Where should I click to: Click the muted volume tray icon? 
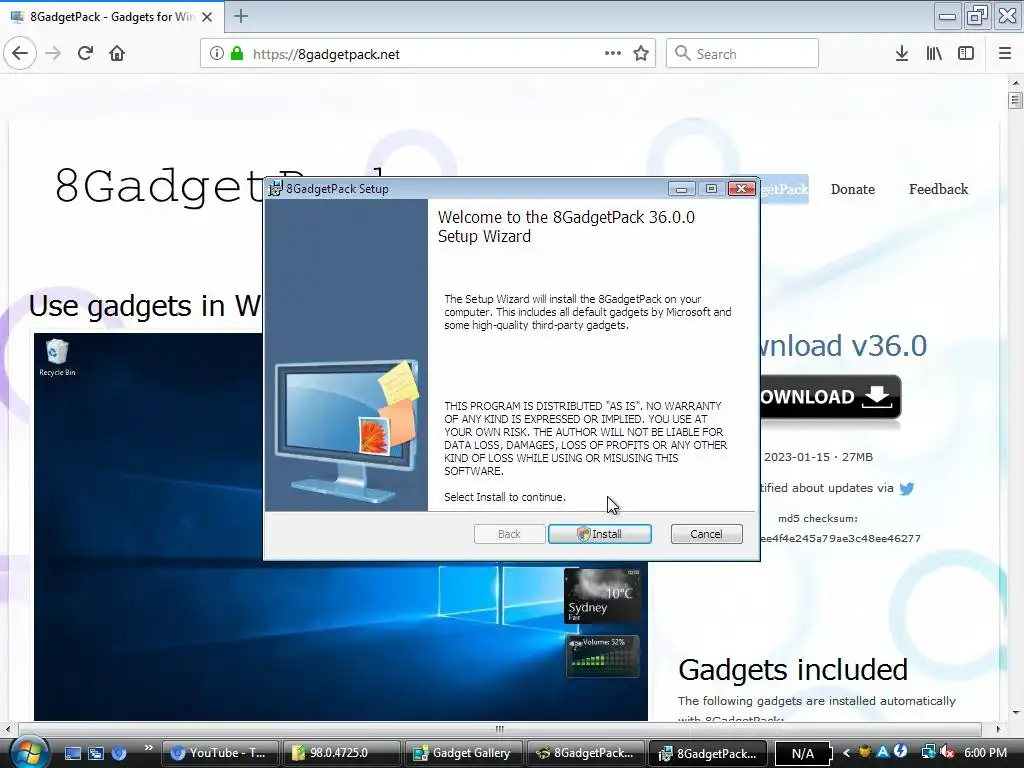(948, 753)
